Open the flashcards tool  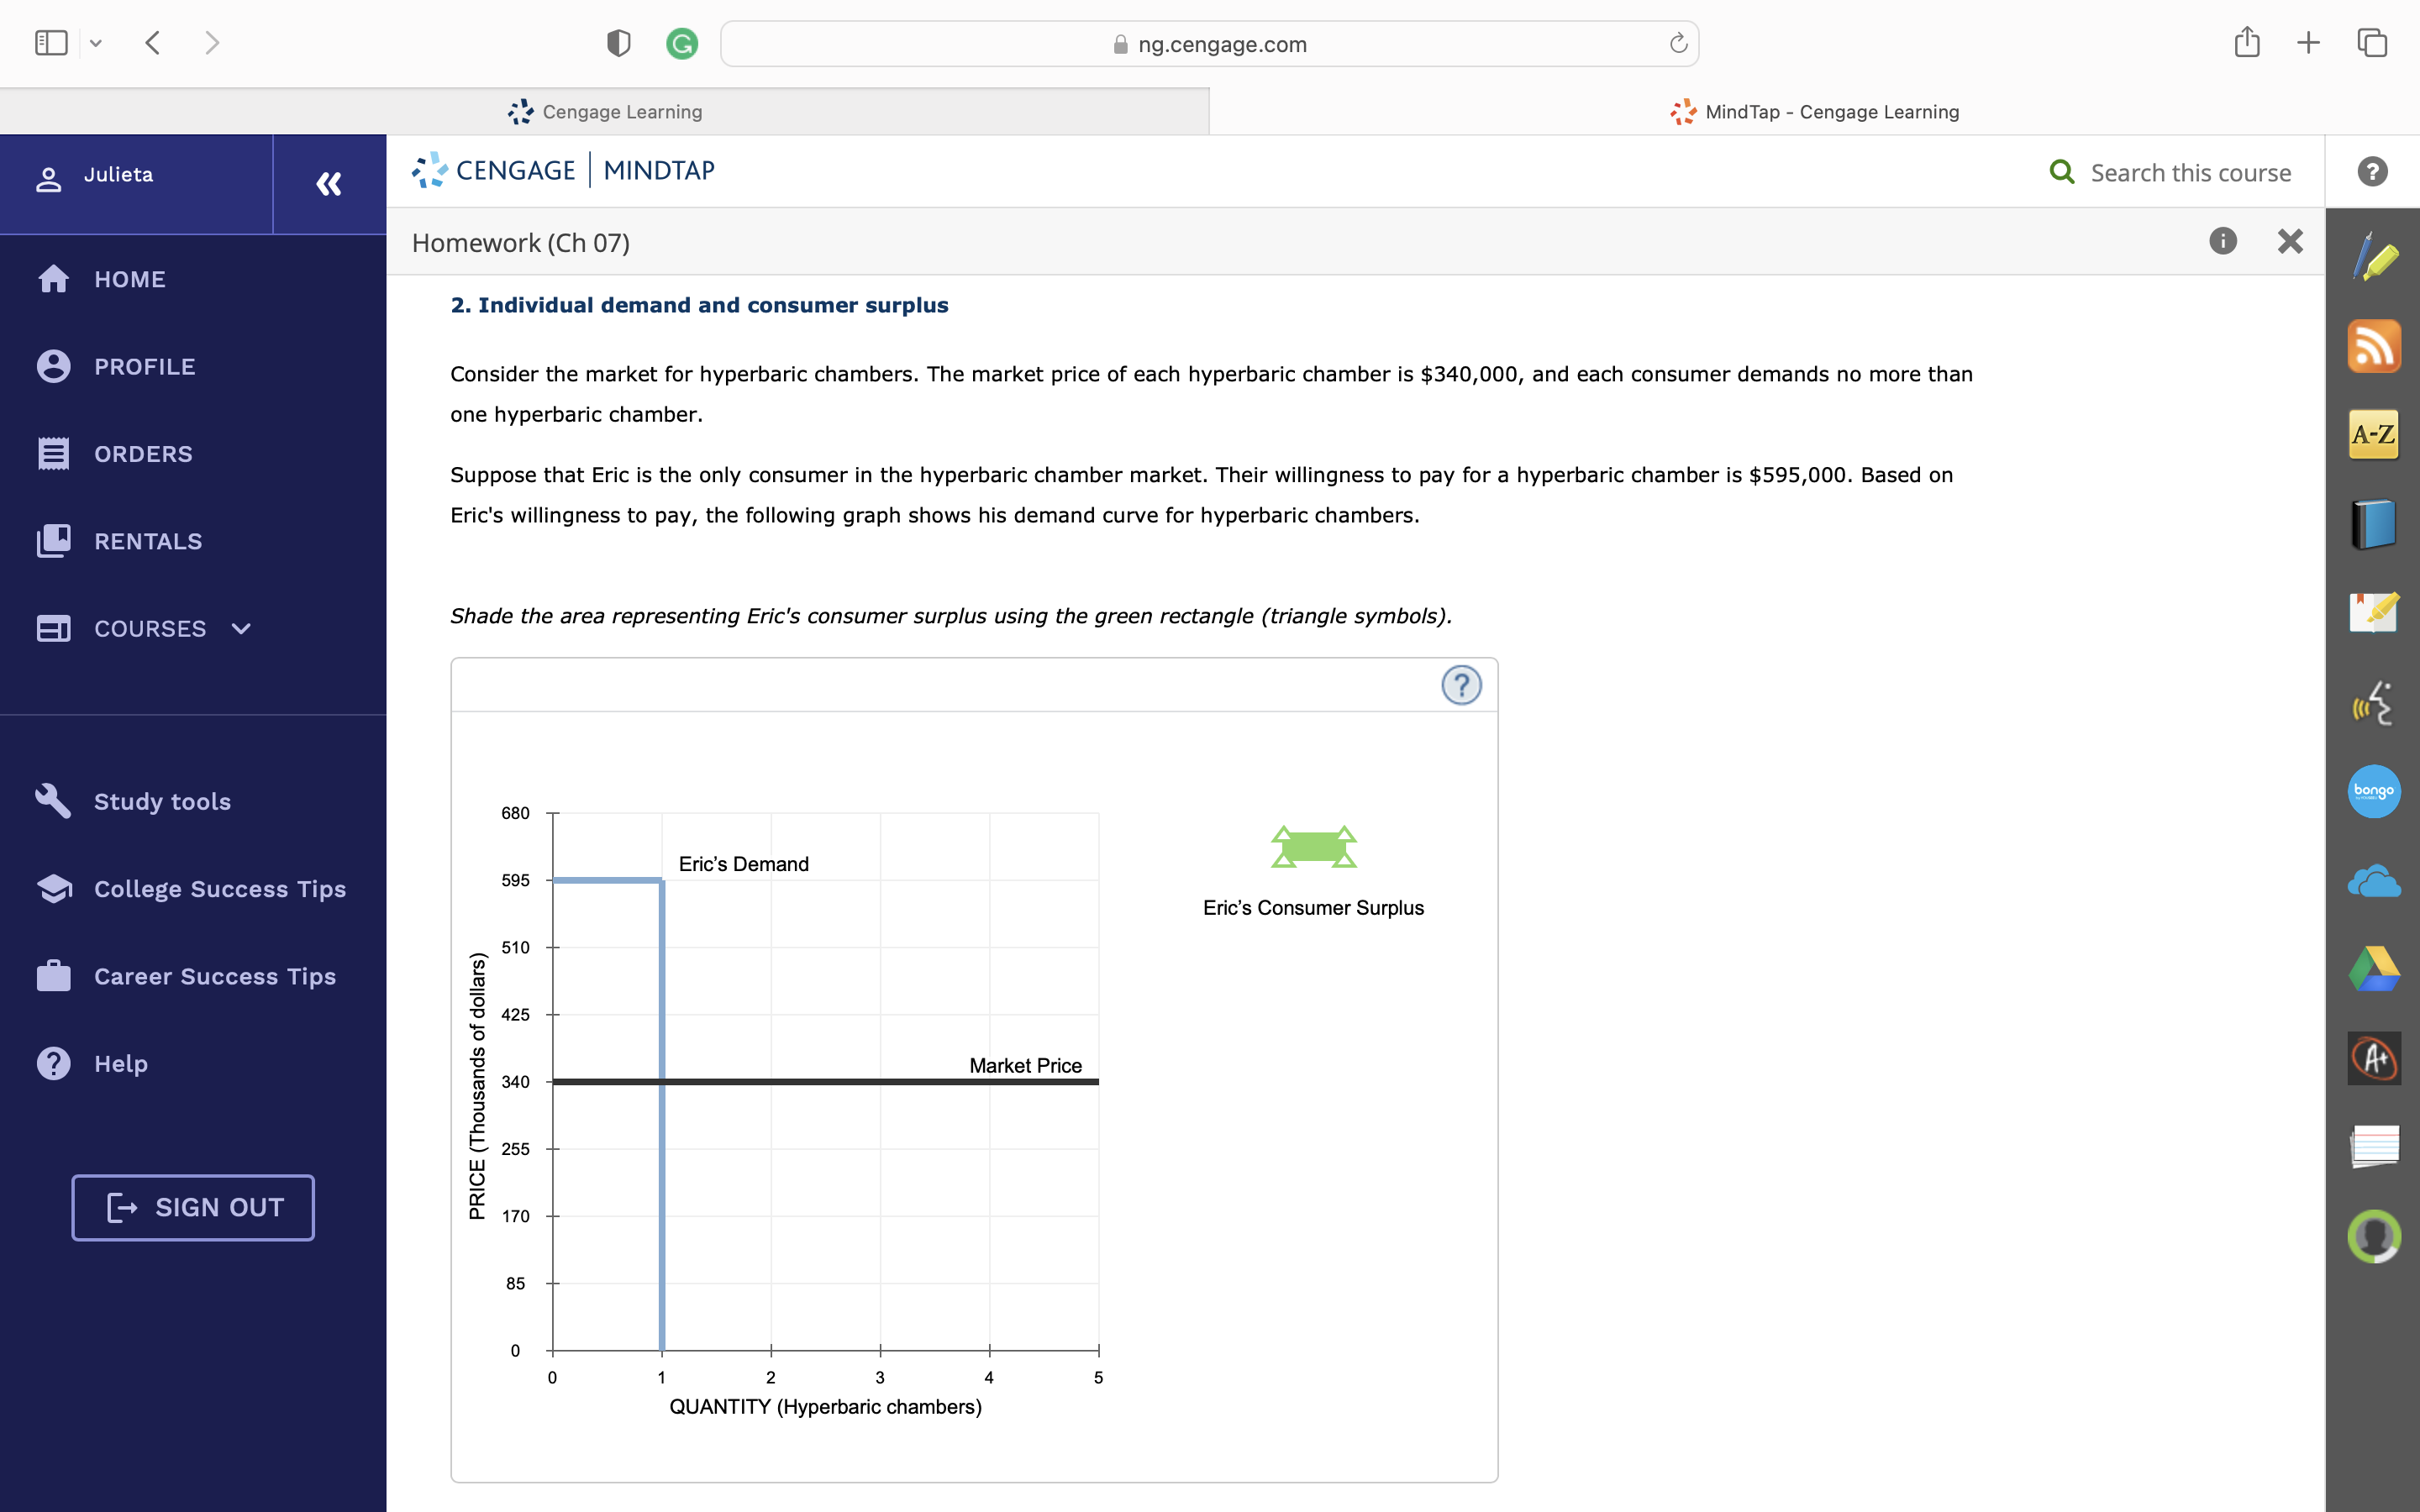pyautogui.click(x=2376, y=1147)
